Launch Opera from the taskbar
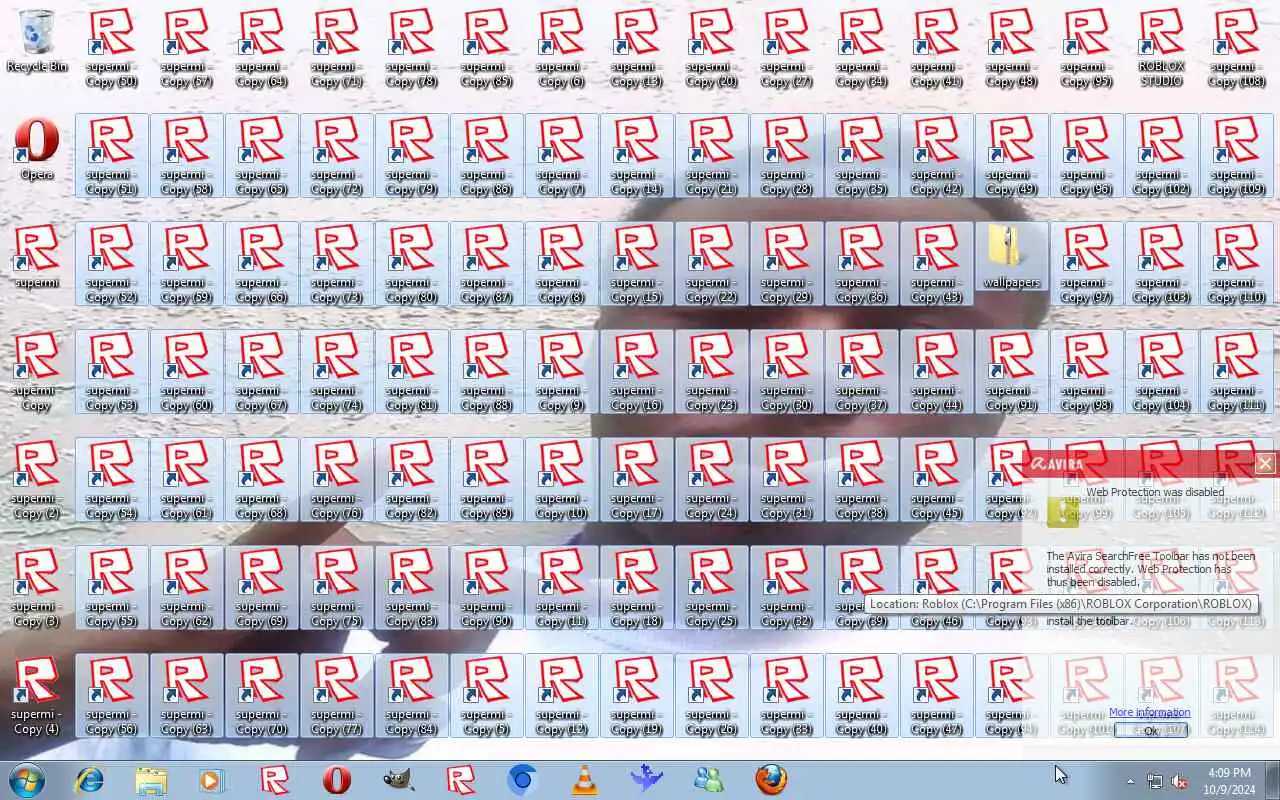Image resolution: width=1280 pixels, height=800 pixels. pyautogui.click(x=337, y=779)
